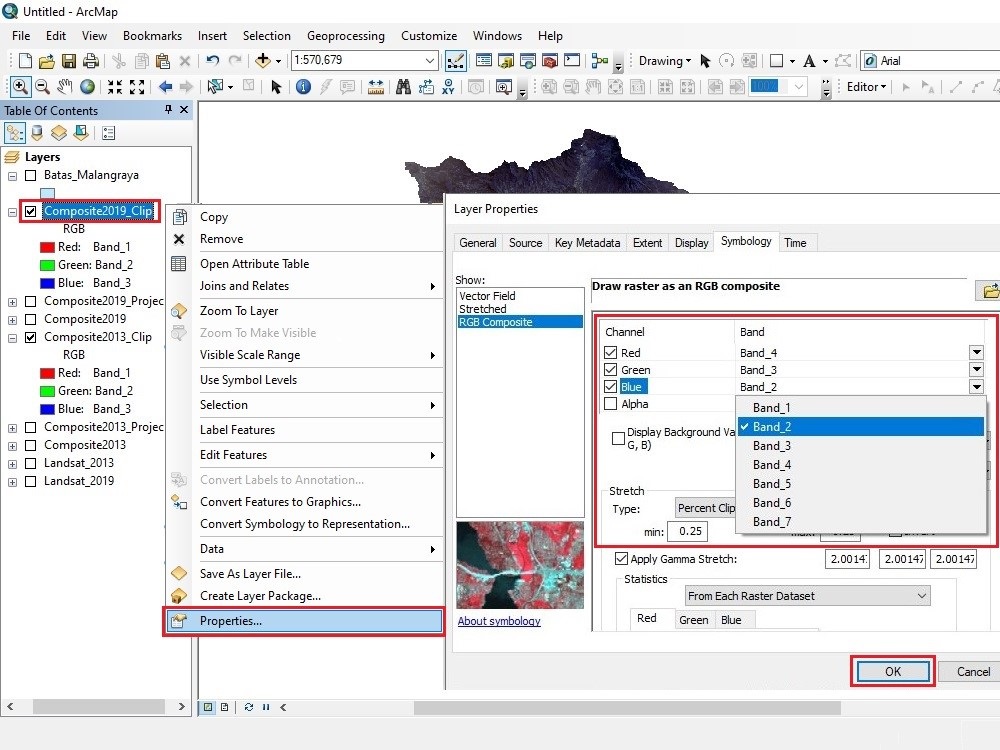Click List By Drawing Order icon
The width and height of the screenshot is (1000, 750).
(x=15, y=133)
